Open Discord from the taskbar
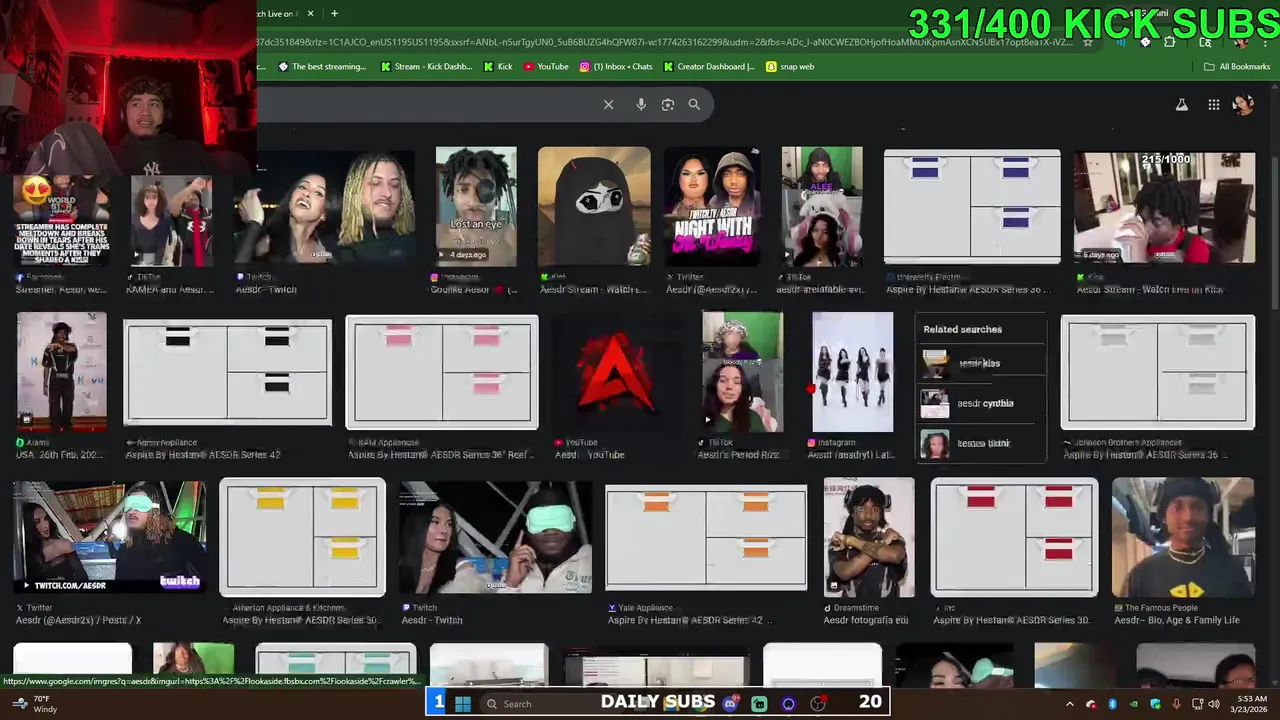This screenshot has width=1280, height=720. (x=730, y=703)
